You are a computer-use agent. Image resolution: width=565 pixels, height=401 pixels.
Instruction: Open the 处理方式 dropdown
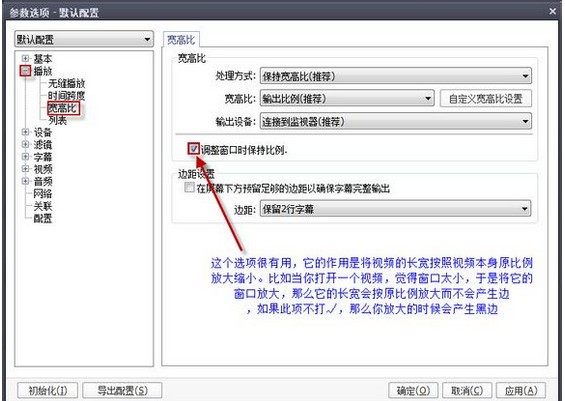(396, 76)
